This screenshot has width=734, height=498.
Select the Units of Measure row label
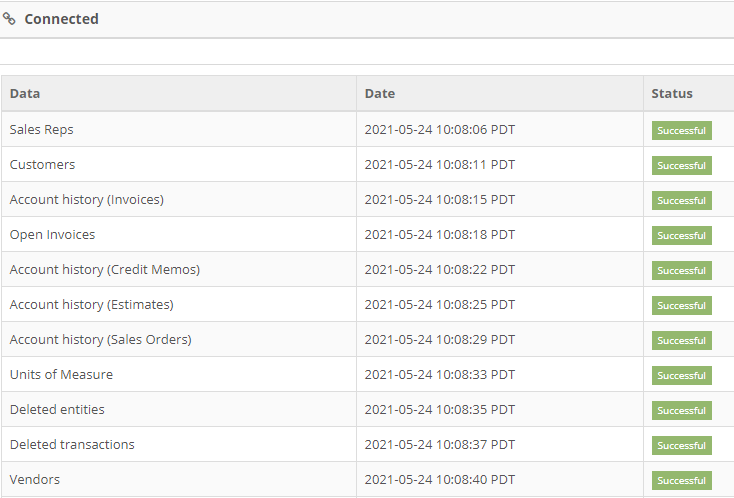pos(61,375)
